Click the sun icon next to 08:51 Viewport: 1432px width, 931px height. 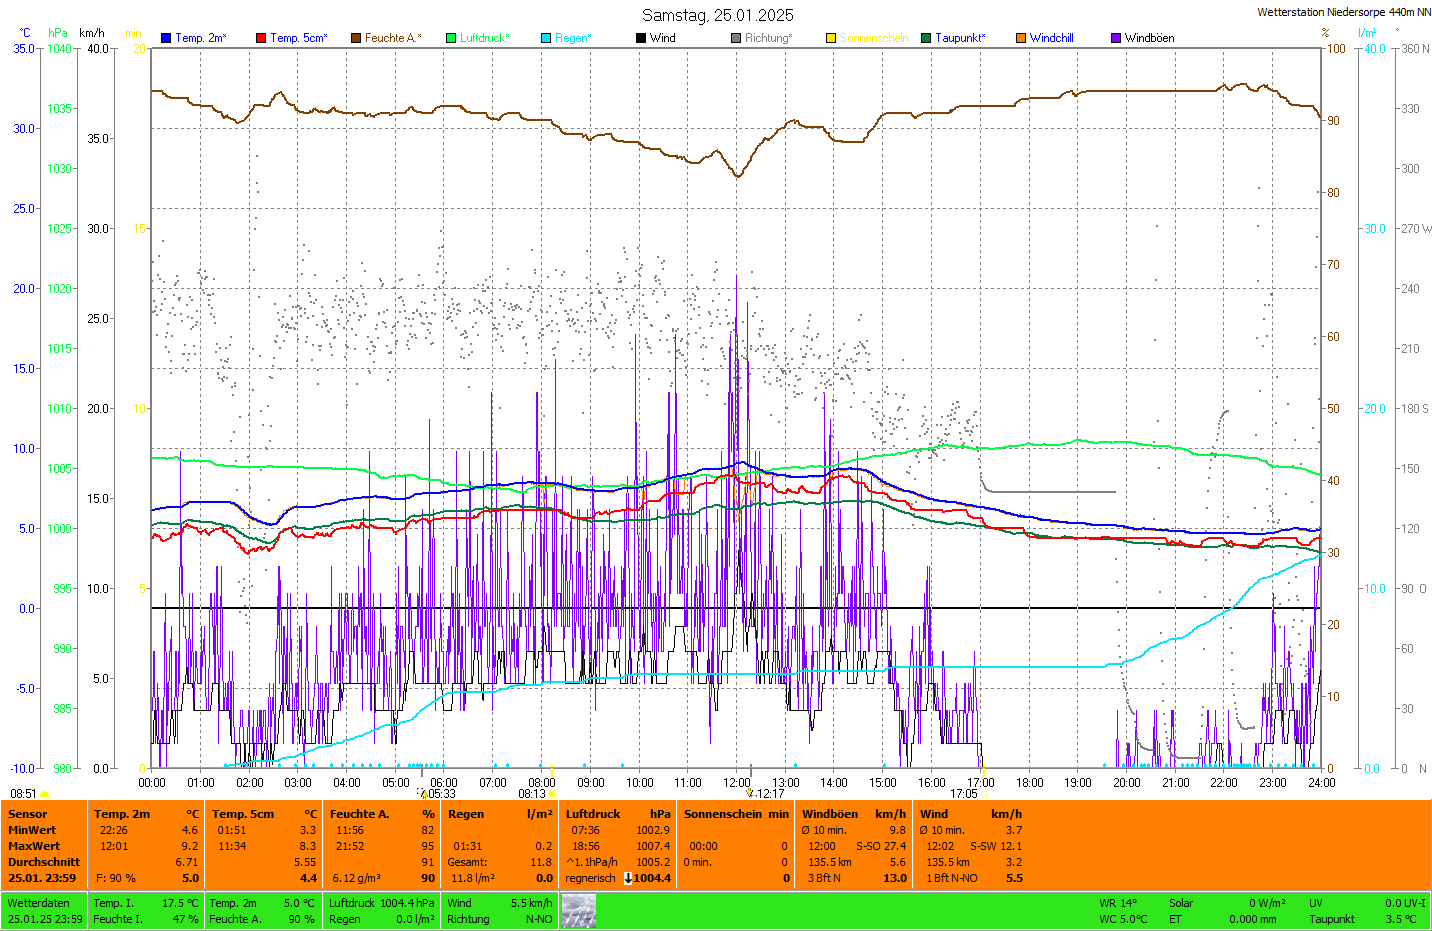pos(44,794)
